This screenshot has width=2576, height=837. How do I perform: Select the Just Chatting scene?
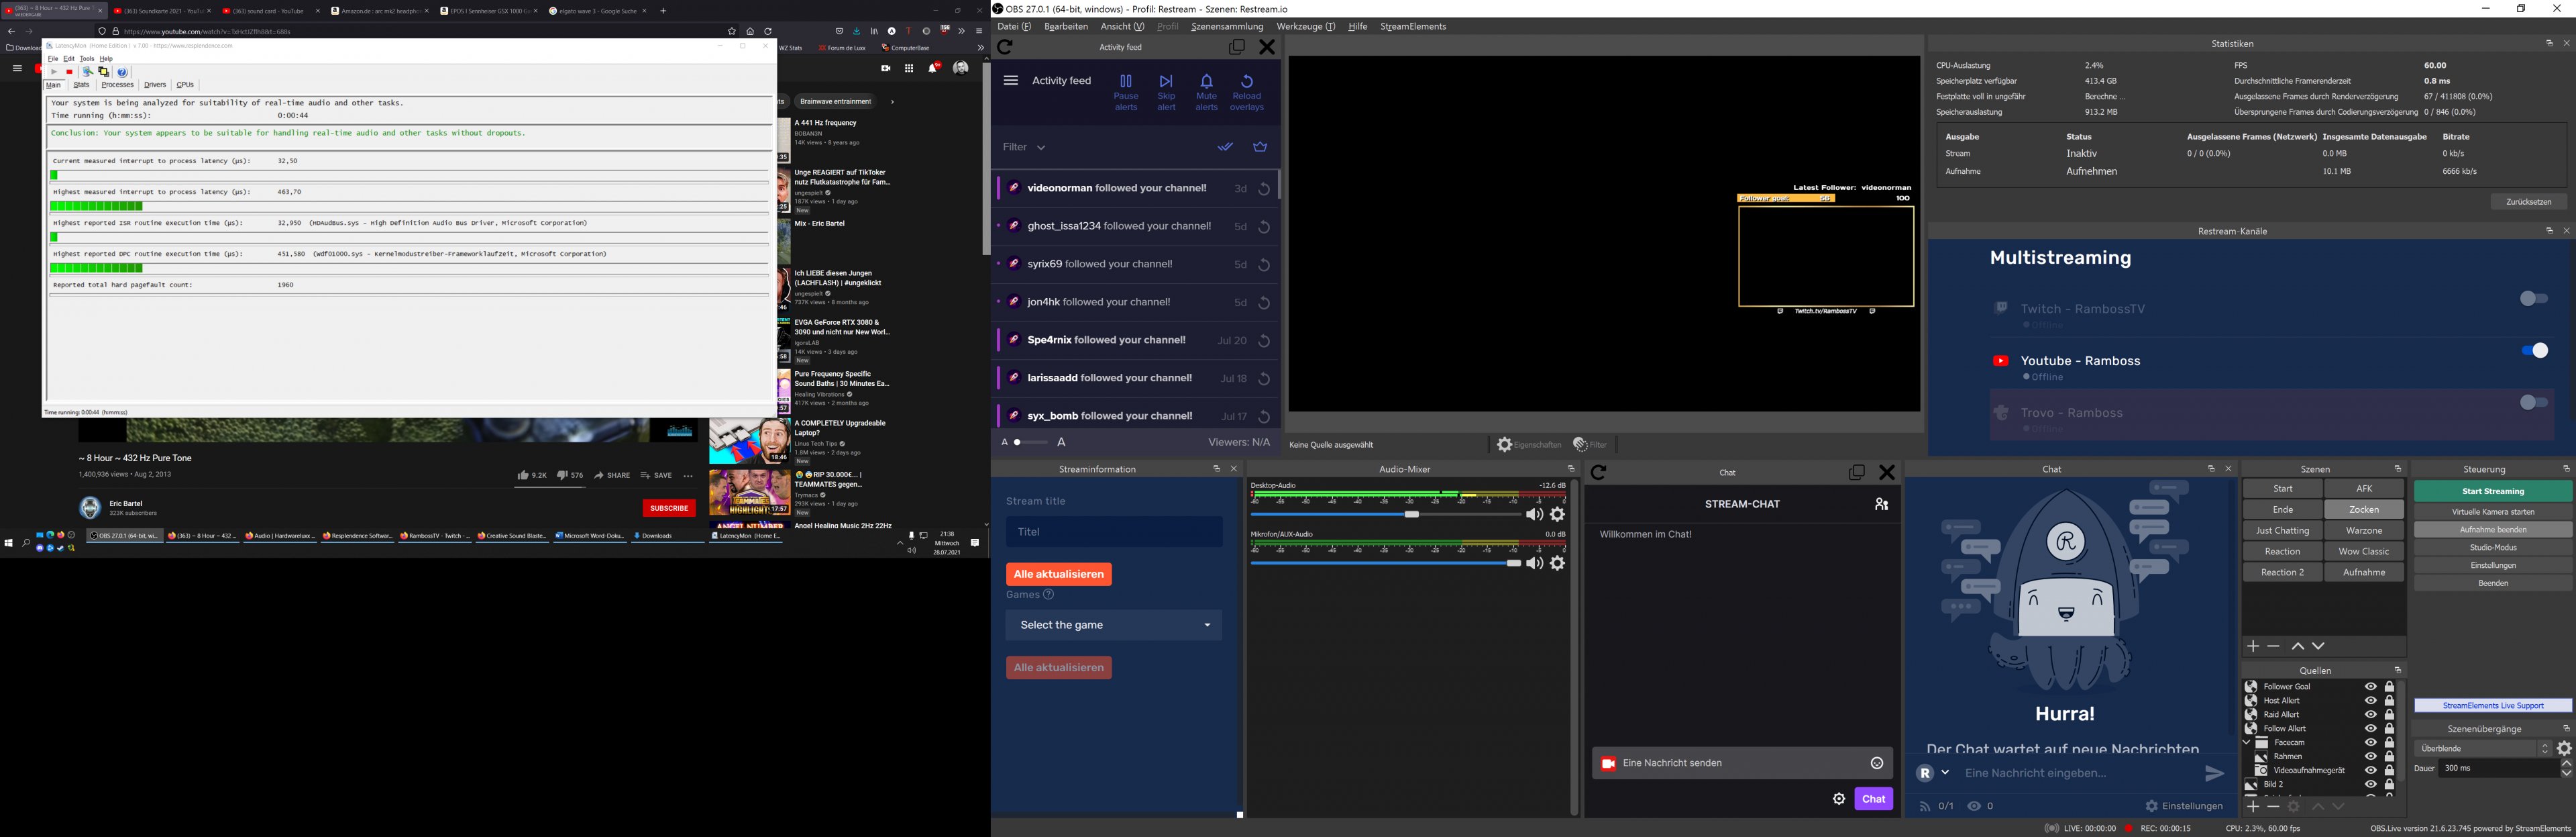click(x=2282, y=531)
